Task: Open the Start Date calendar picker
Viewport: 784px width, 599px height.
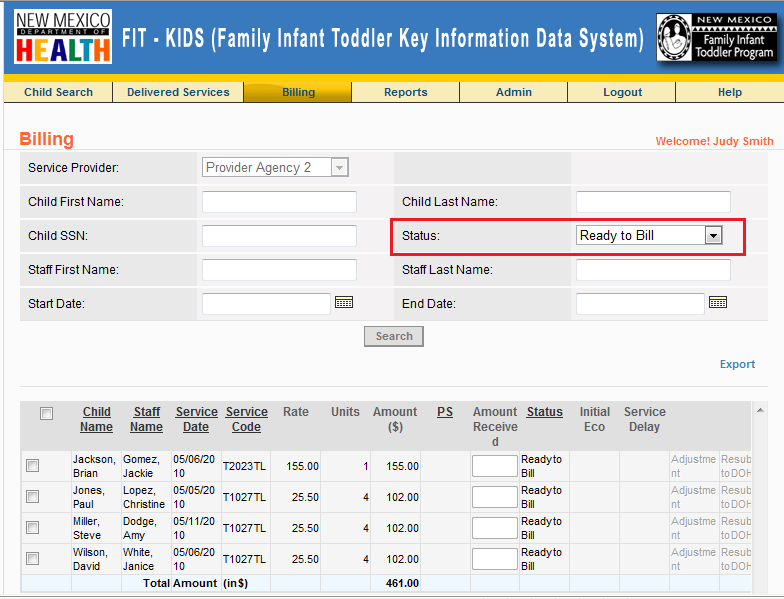Action: [344, 302]
